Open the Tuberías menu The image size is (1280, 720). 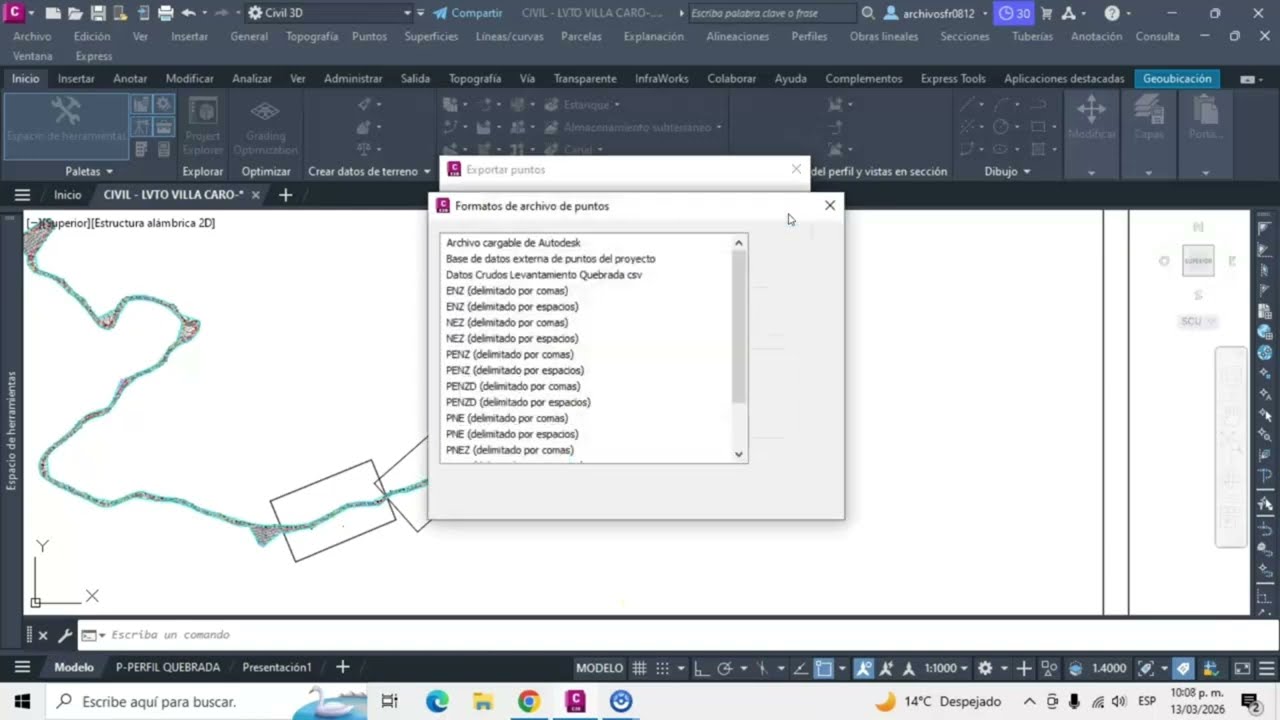coord(1032,36)
